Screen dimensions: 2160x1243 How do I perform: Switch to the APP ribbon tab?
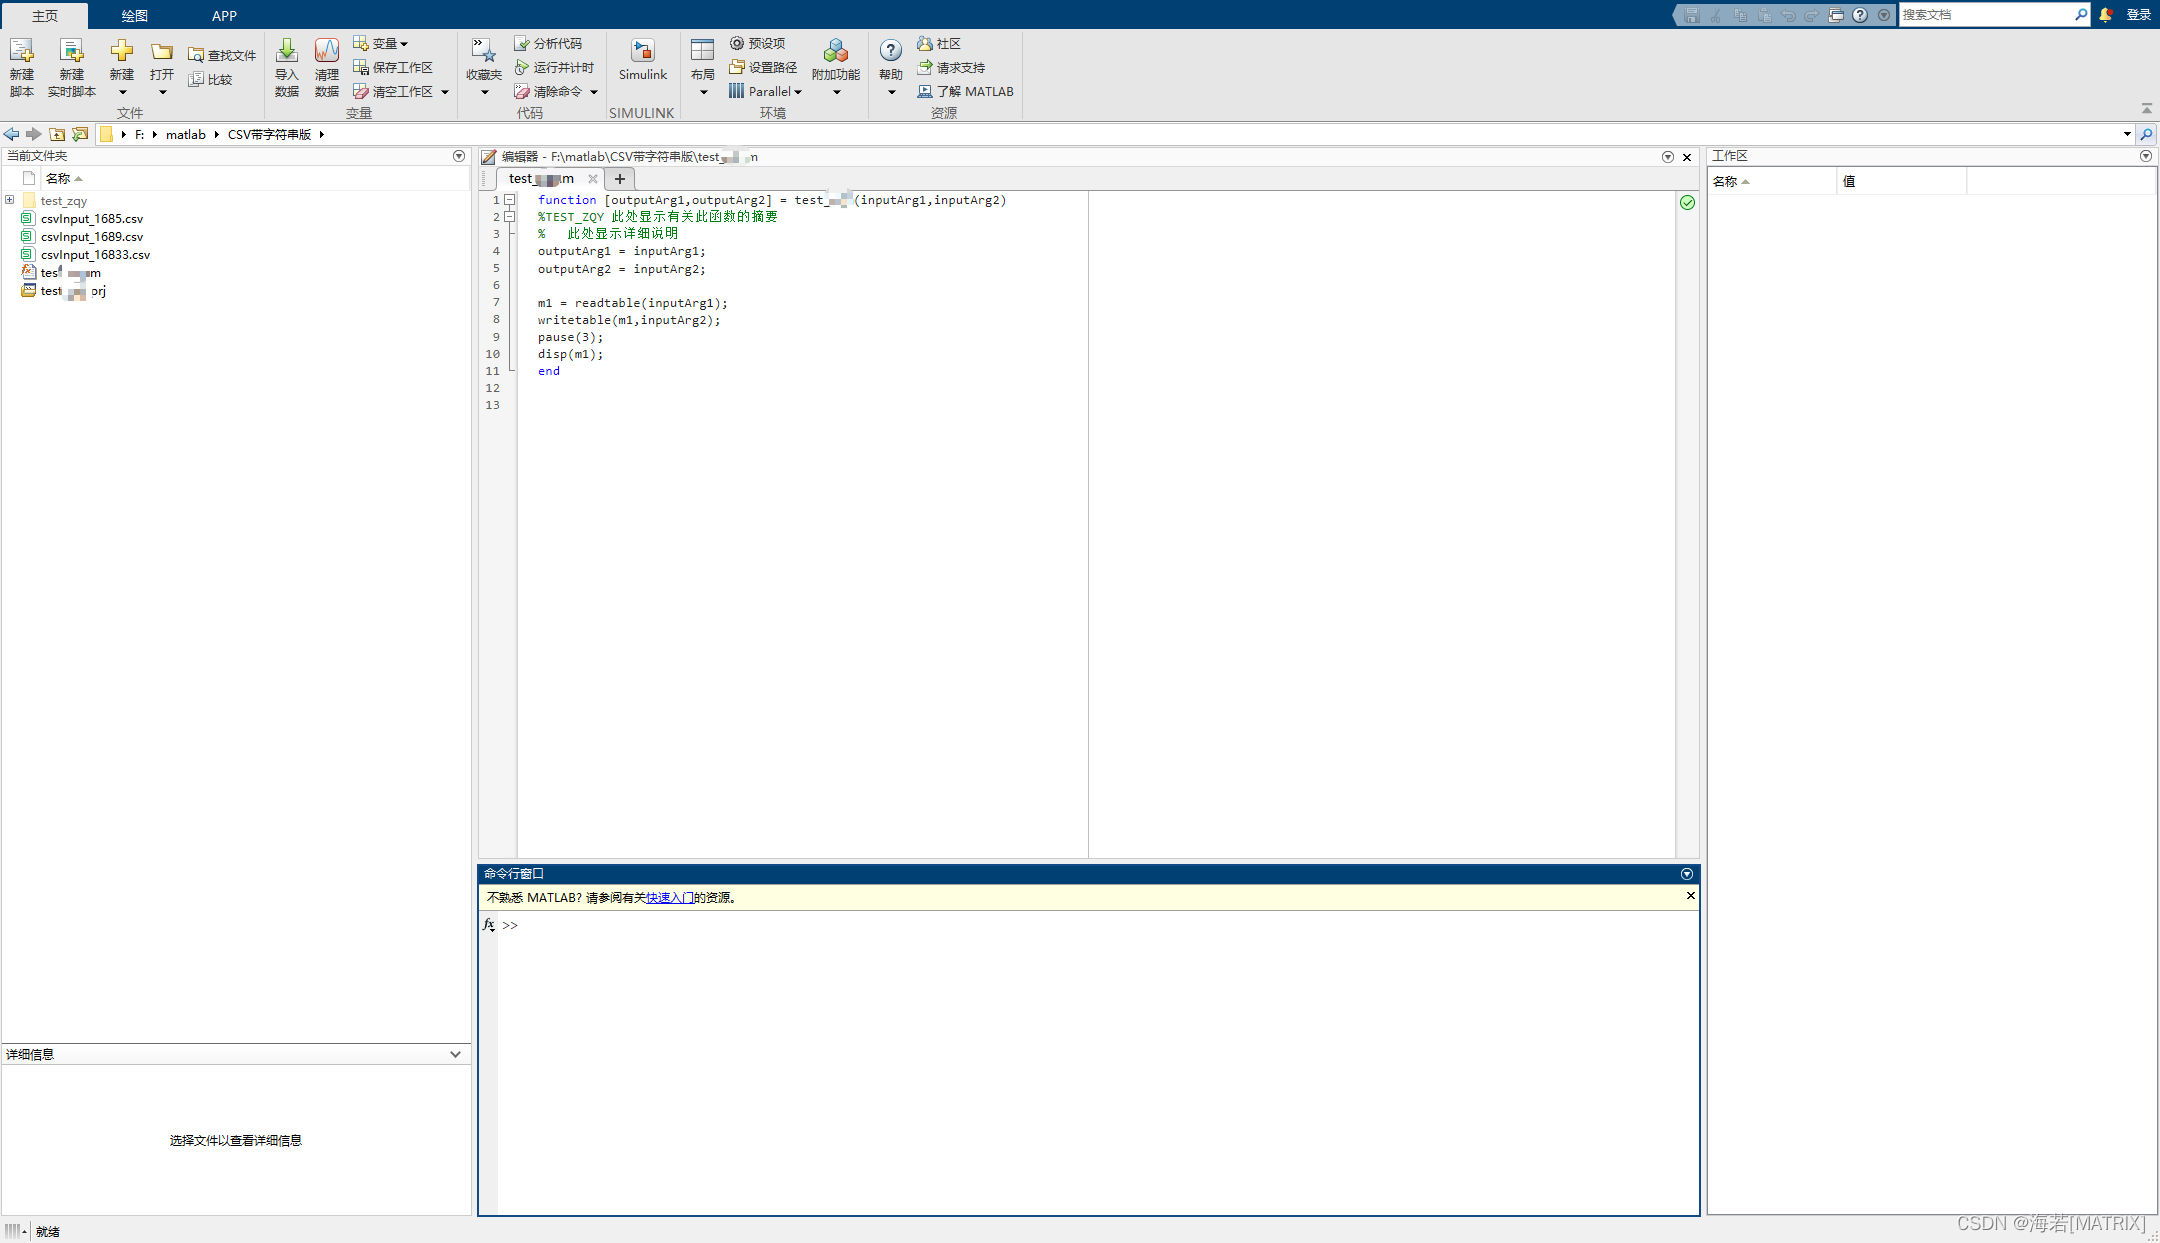224,15
